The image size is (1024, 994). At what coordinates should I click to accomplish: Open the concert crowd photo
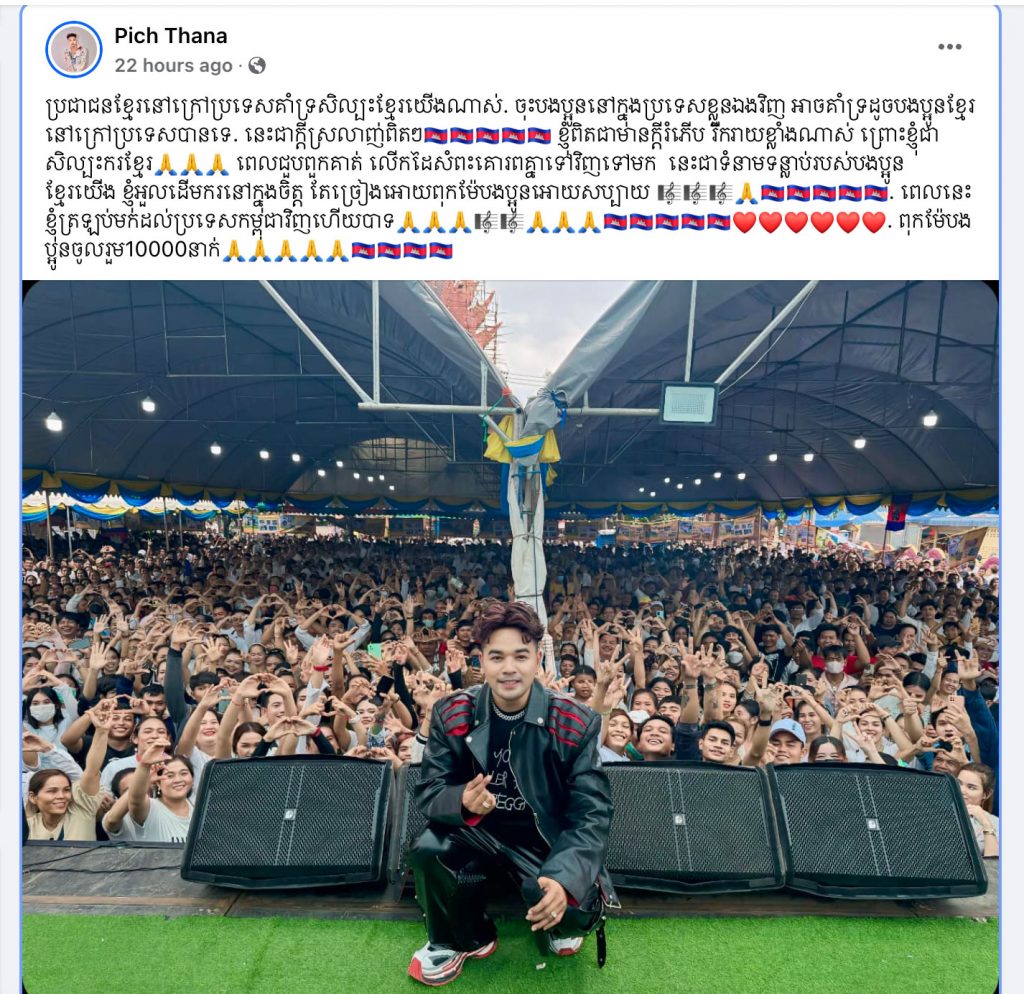click(x=510, y=637)
